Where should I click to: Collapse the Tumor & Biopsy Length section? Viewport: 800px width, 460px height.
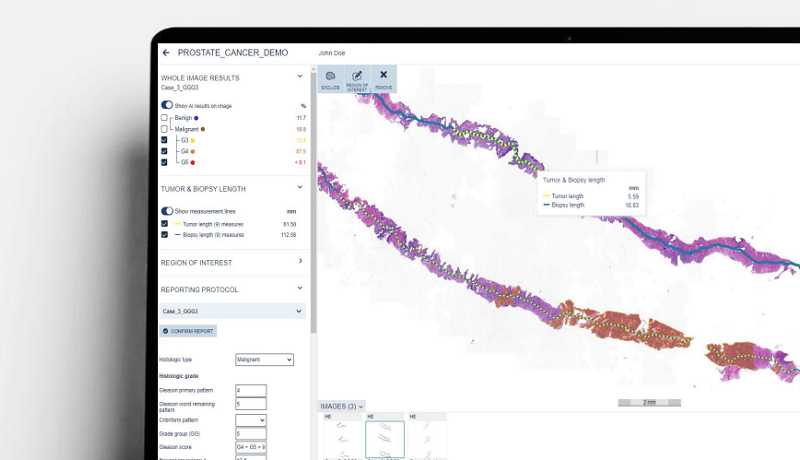(300, 187)
